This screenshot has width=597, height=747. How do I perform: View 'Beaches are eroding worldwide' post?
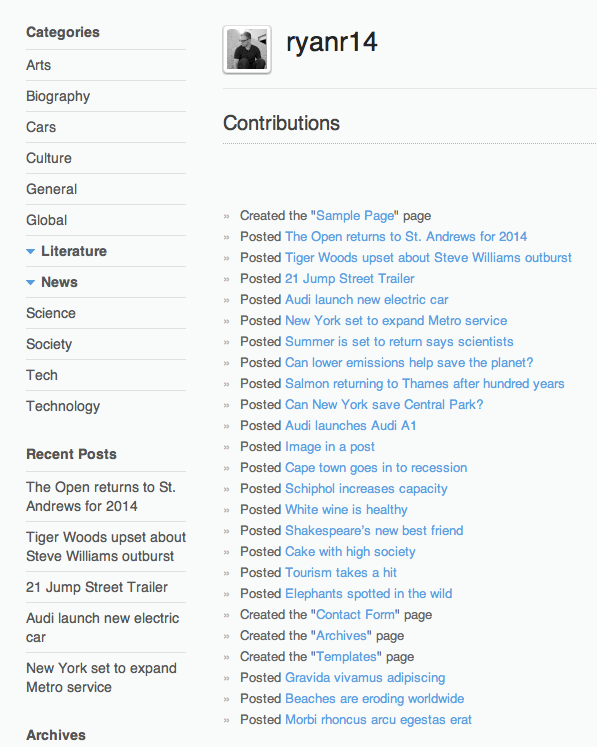(x=374, y=698)
